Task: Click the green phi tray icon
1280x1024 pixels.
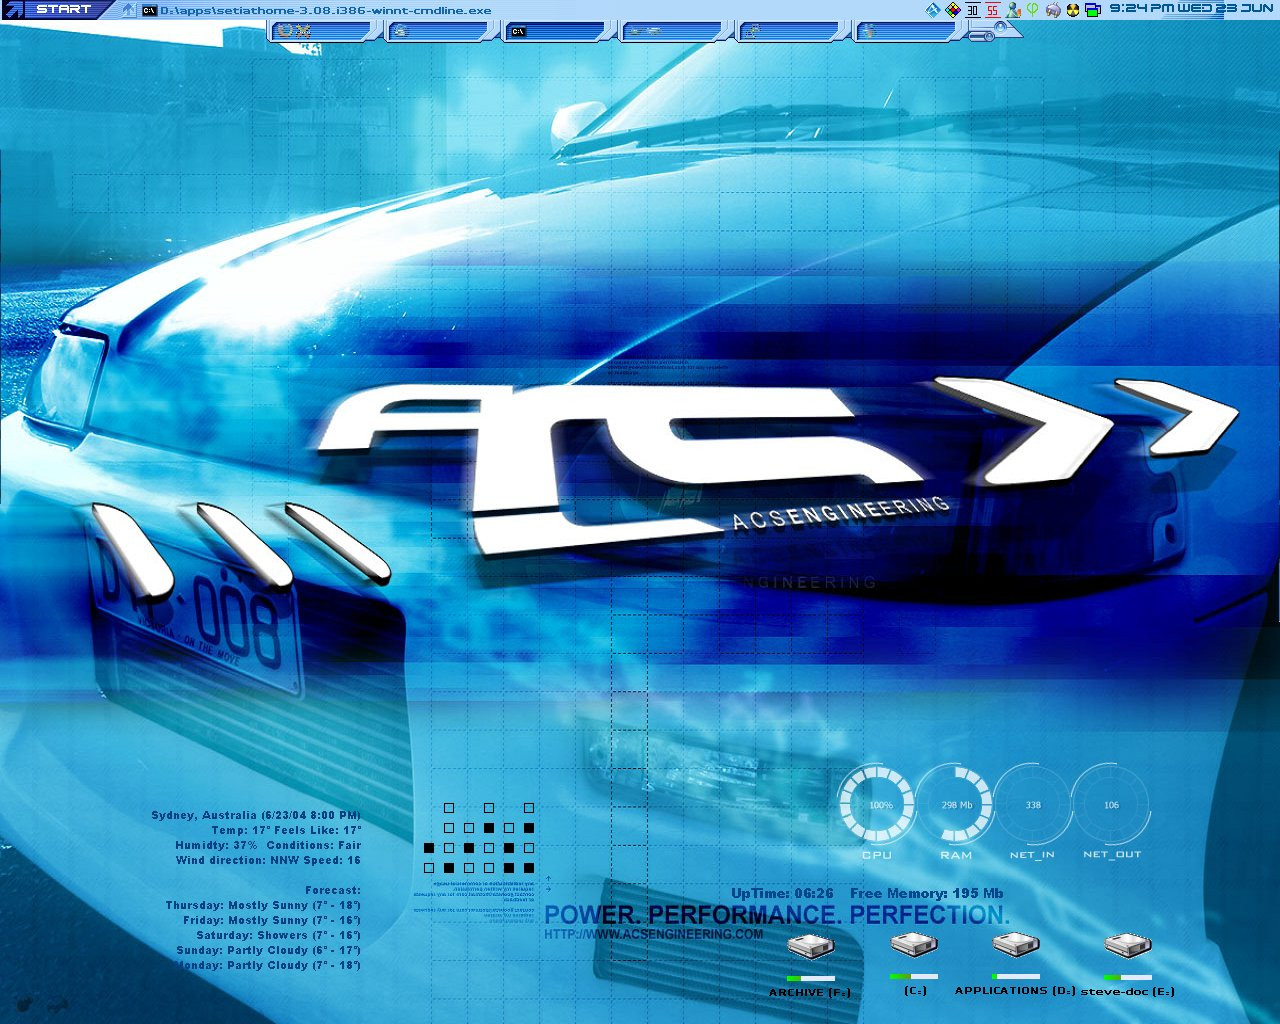Action: click(1033, 9)
